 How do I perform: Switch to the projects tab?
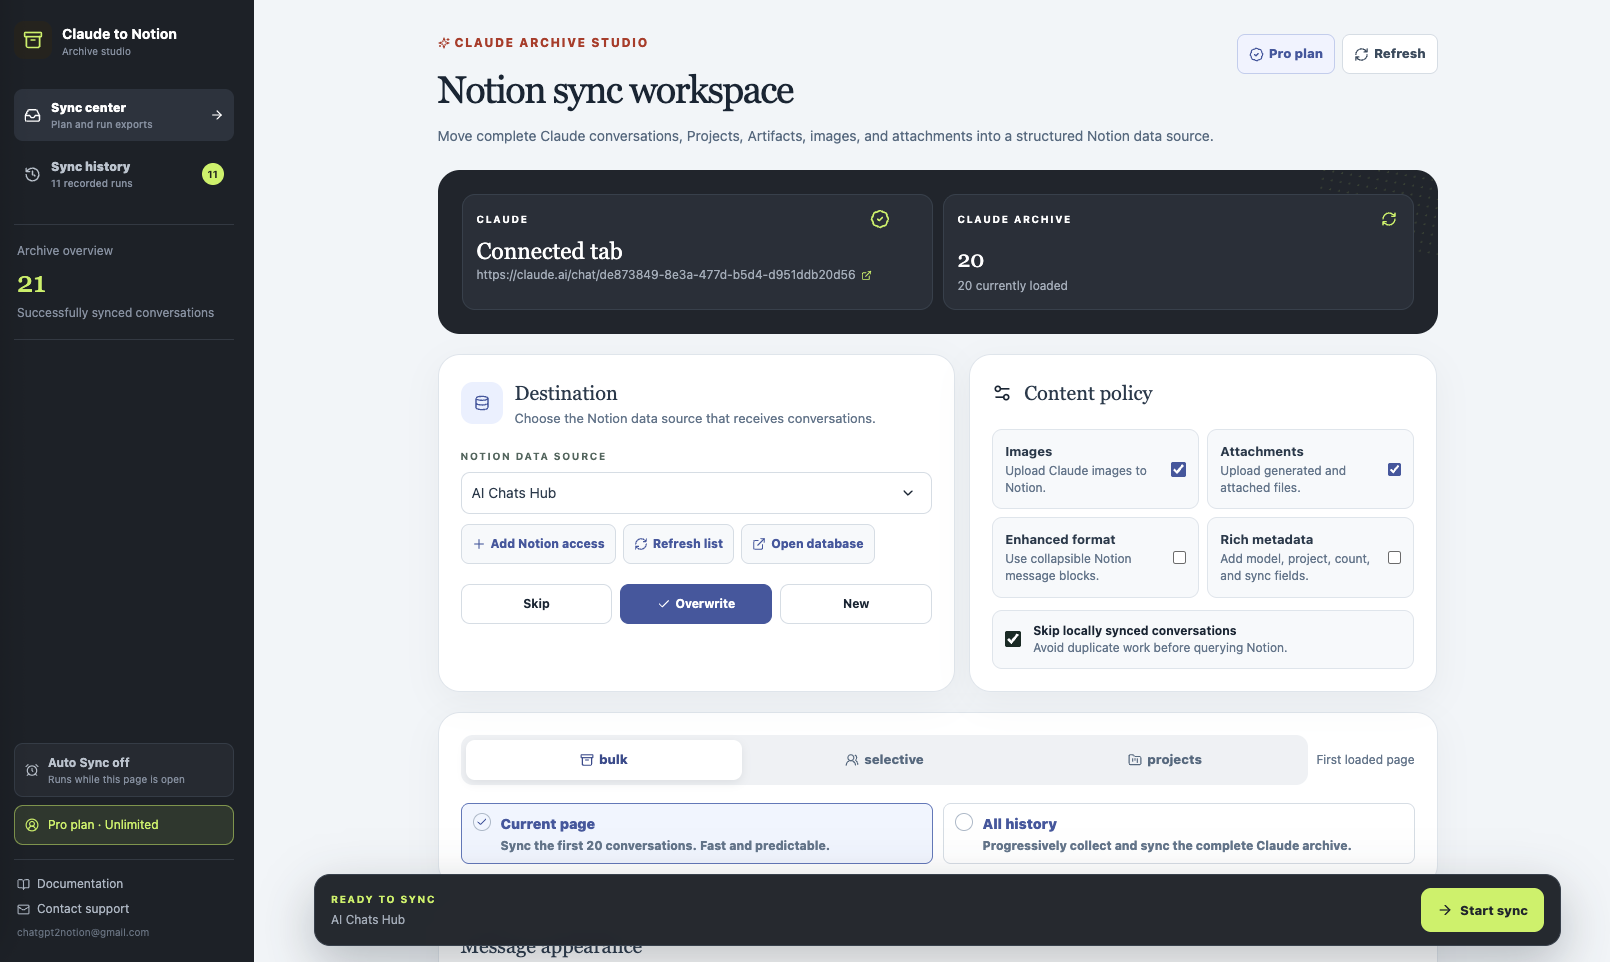coord(1165,760)
